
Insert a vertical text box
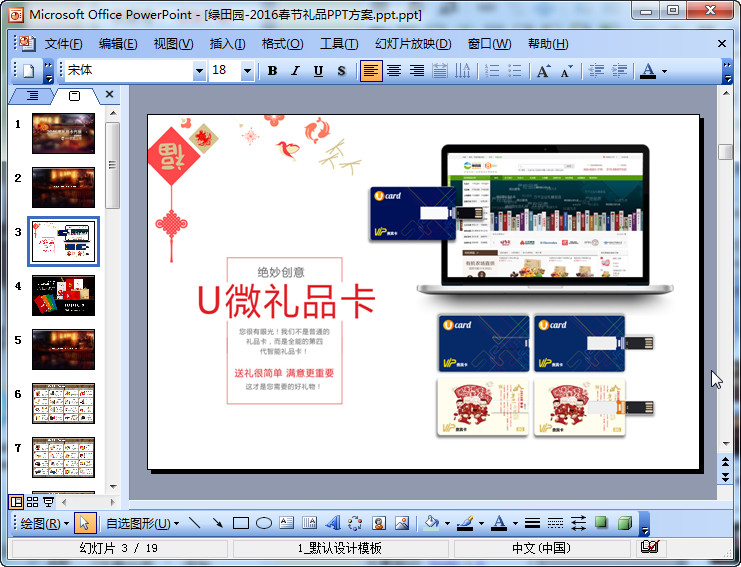310,523
